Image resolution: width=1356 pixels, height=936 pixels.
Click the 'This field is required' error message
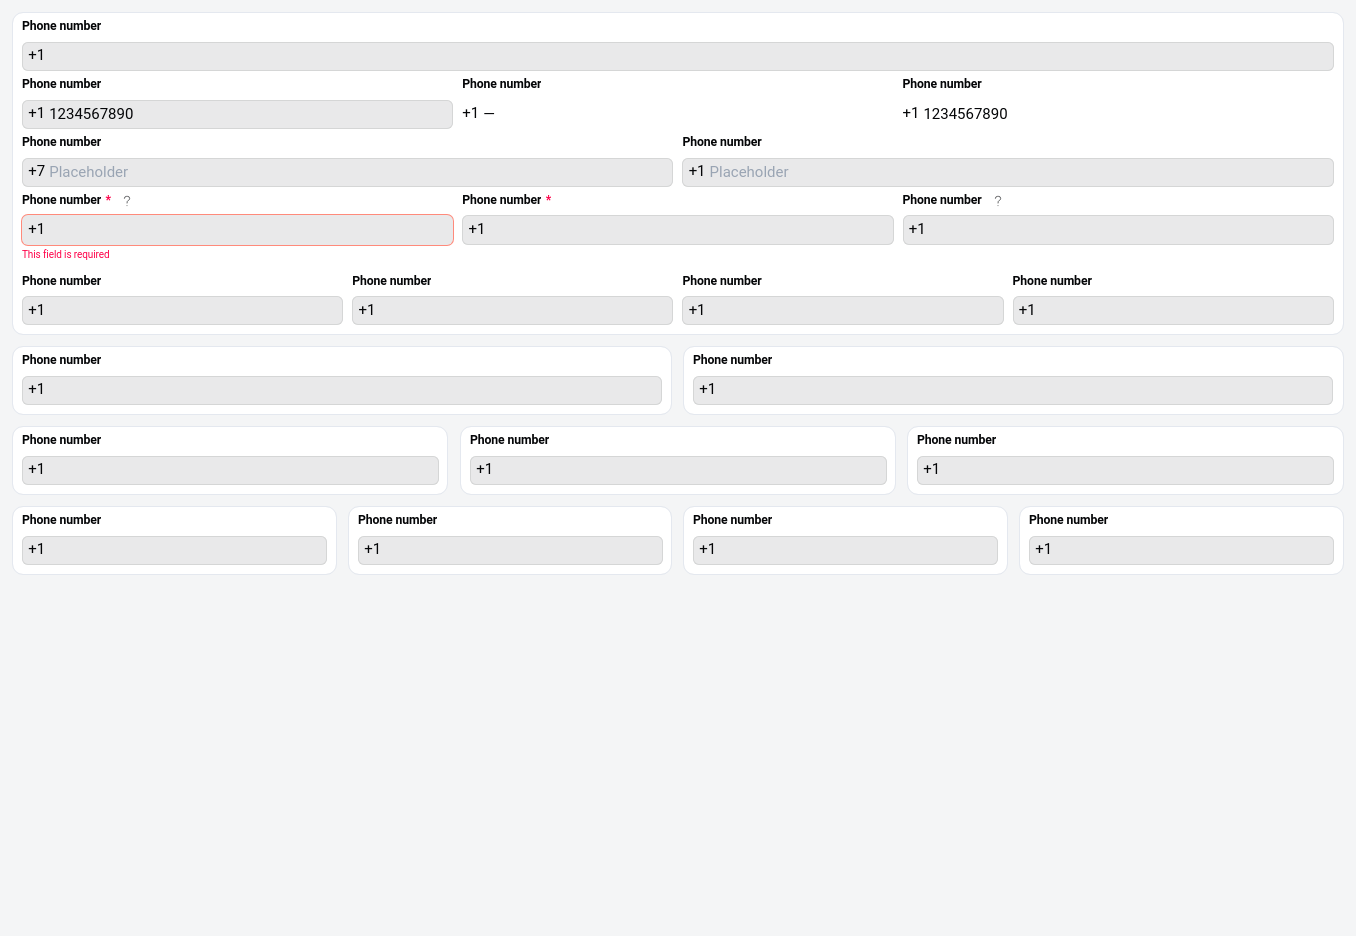(66, 255)
